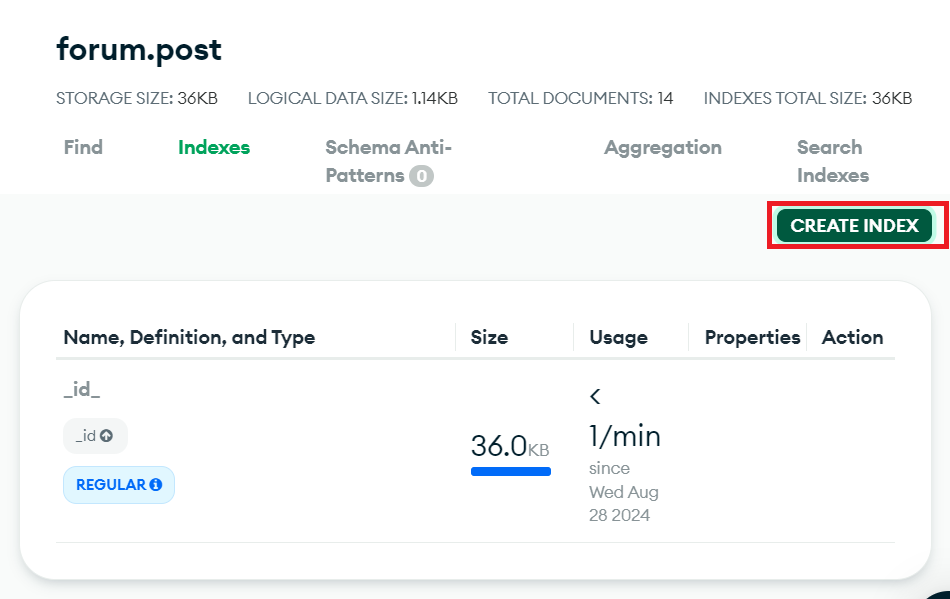
Task: Click the Schema Anti-Patterns count badge 0
Action: 421,176
